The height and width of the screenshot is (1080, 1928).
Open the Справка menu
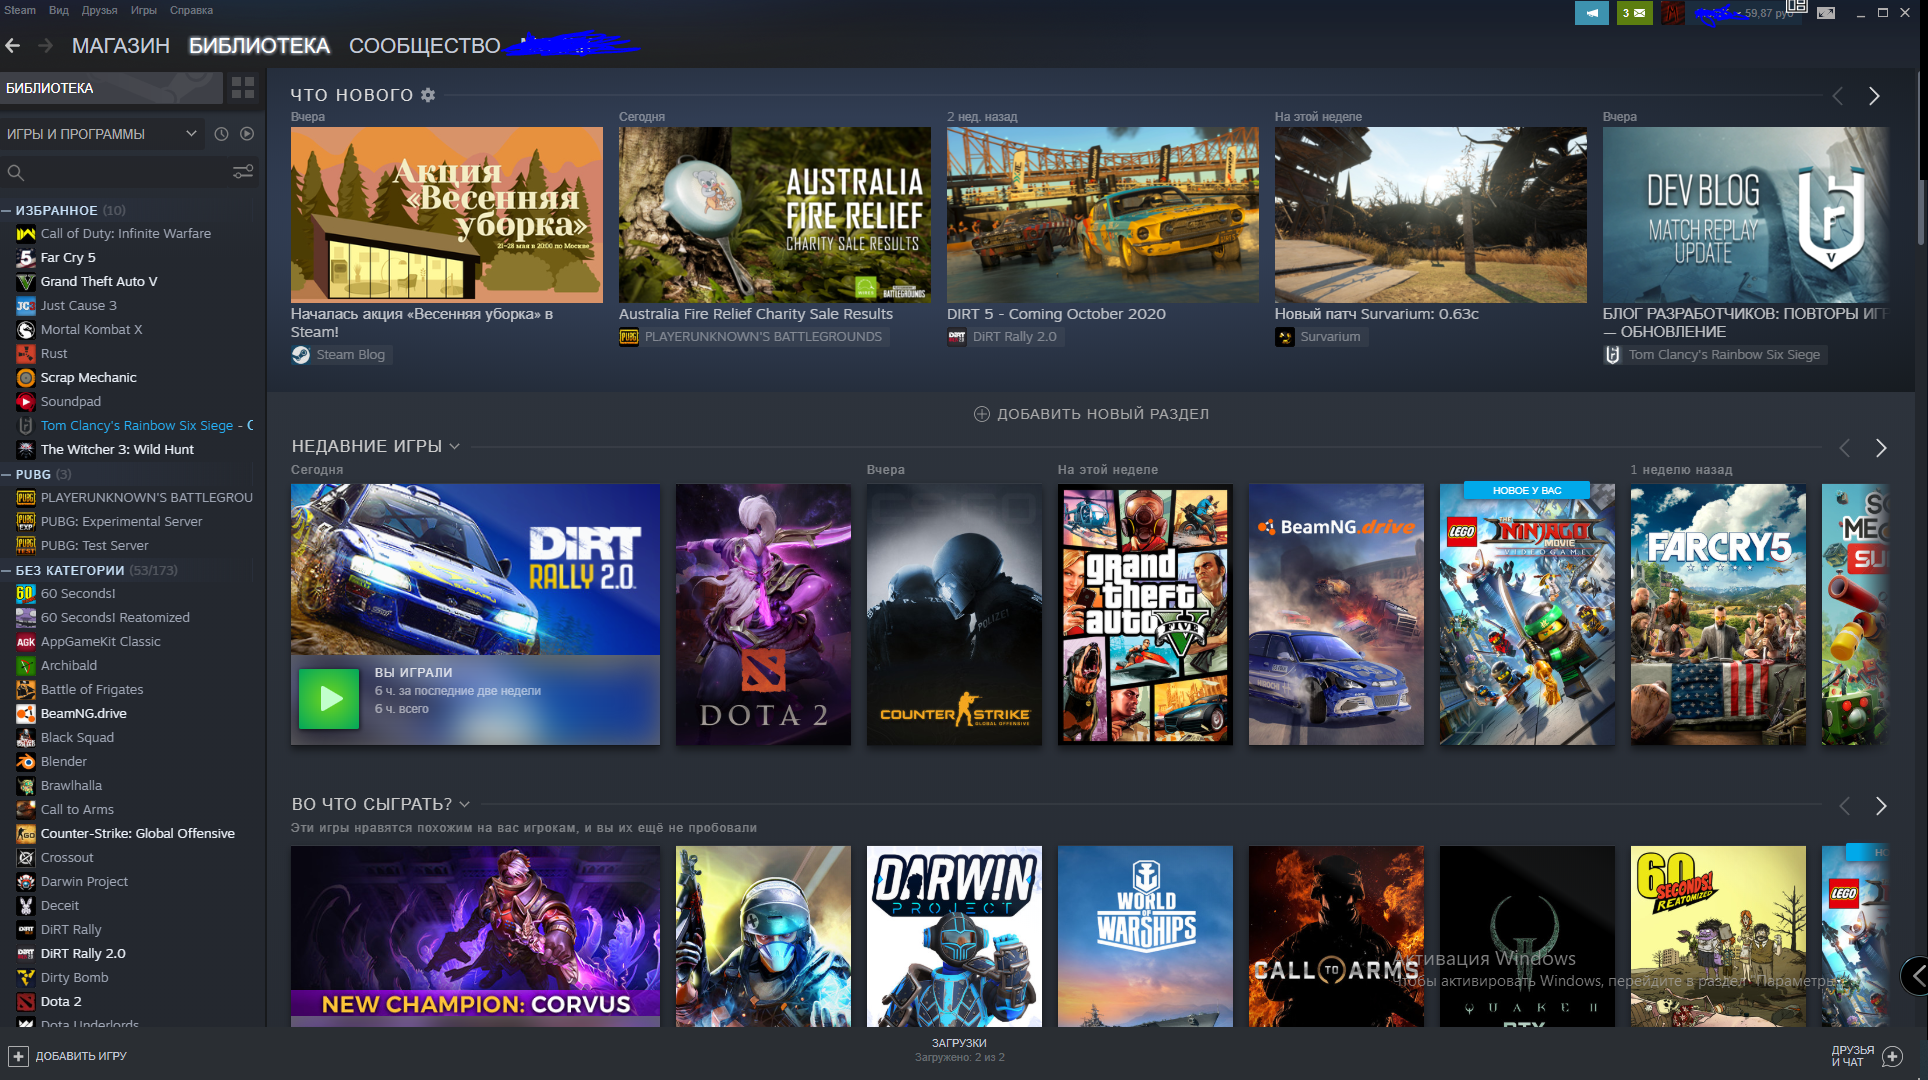coord(191,10)
